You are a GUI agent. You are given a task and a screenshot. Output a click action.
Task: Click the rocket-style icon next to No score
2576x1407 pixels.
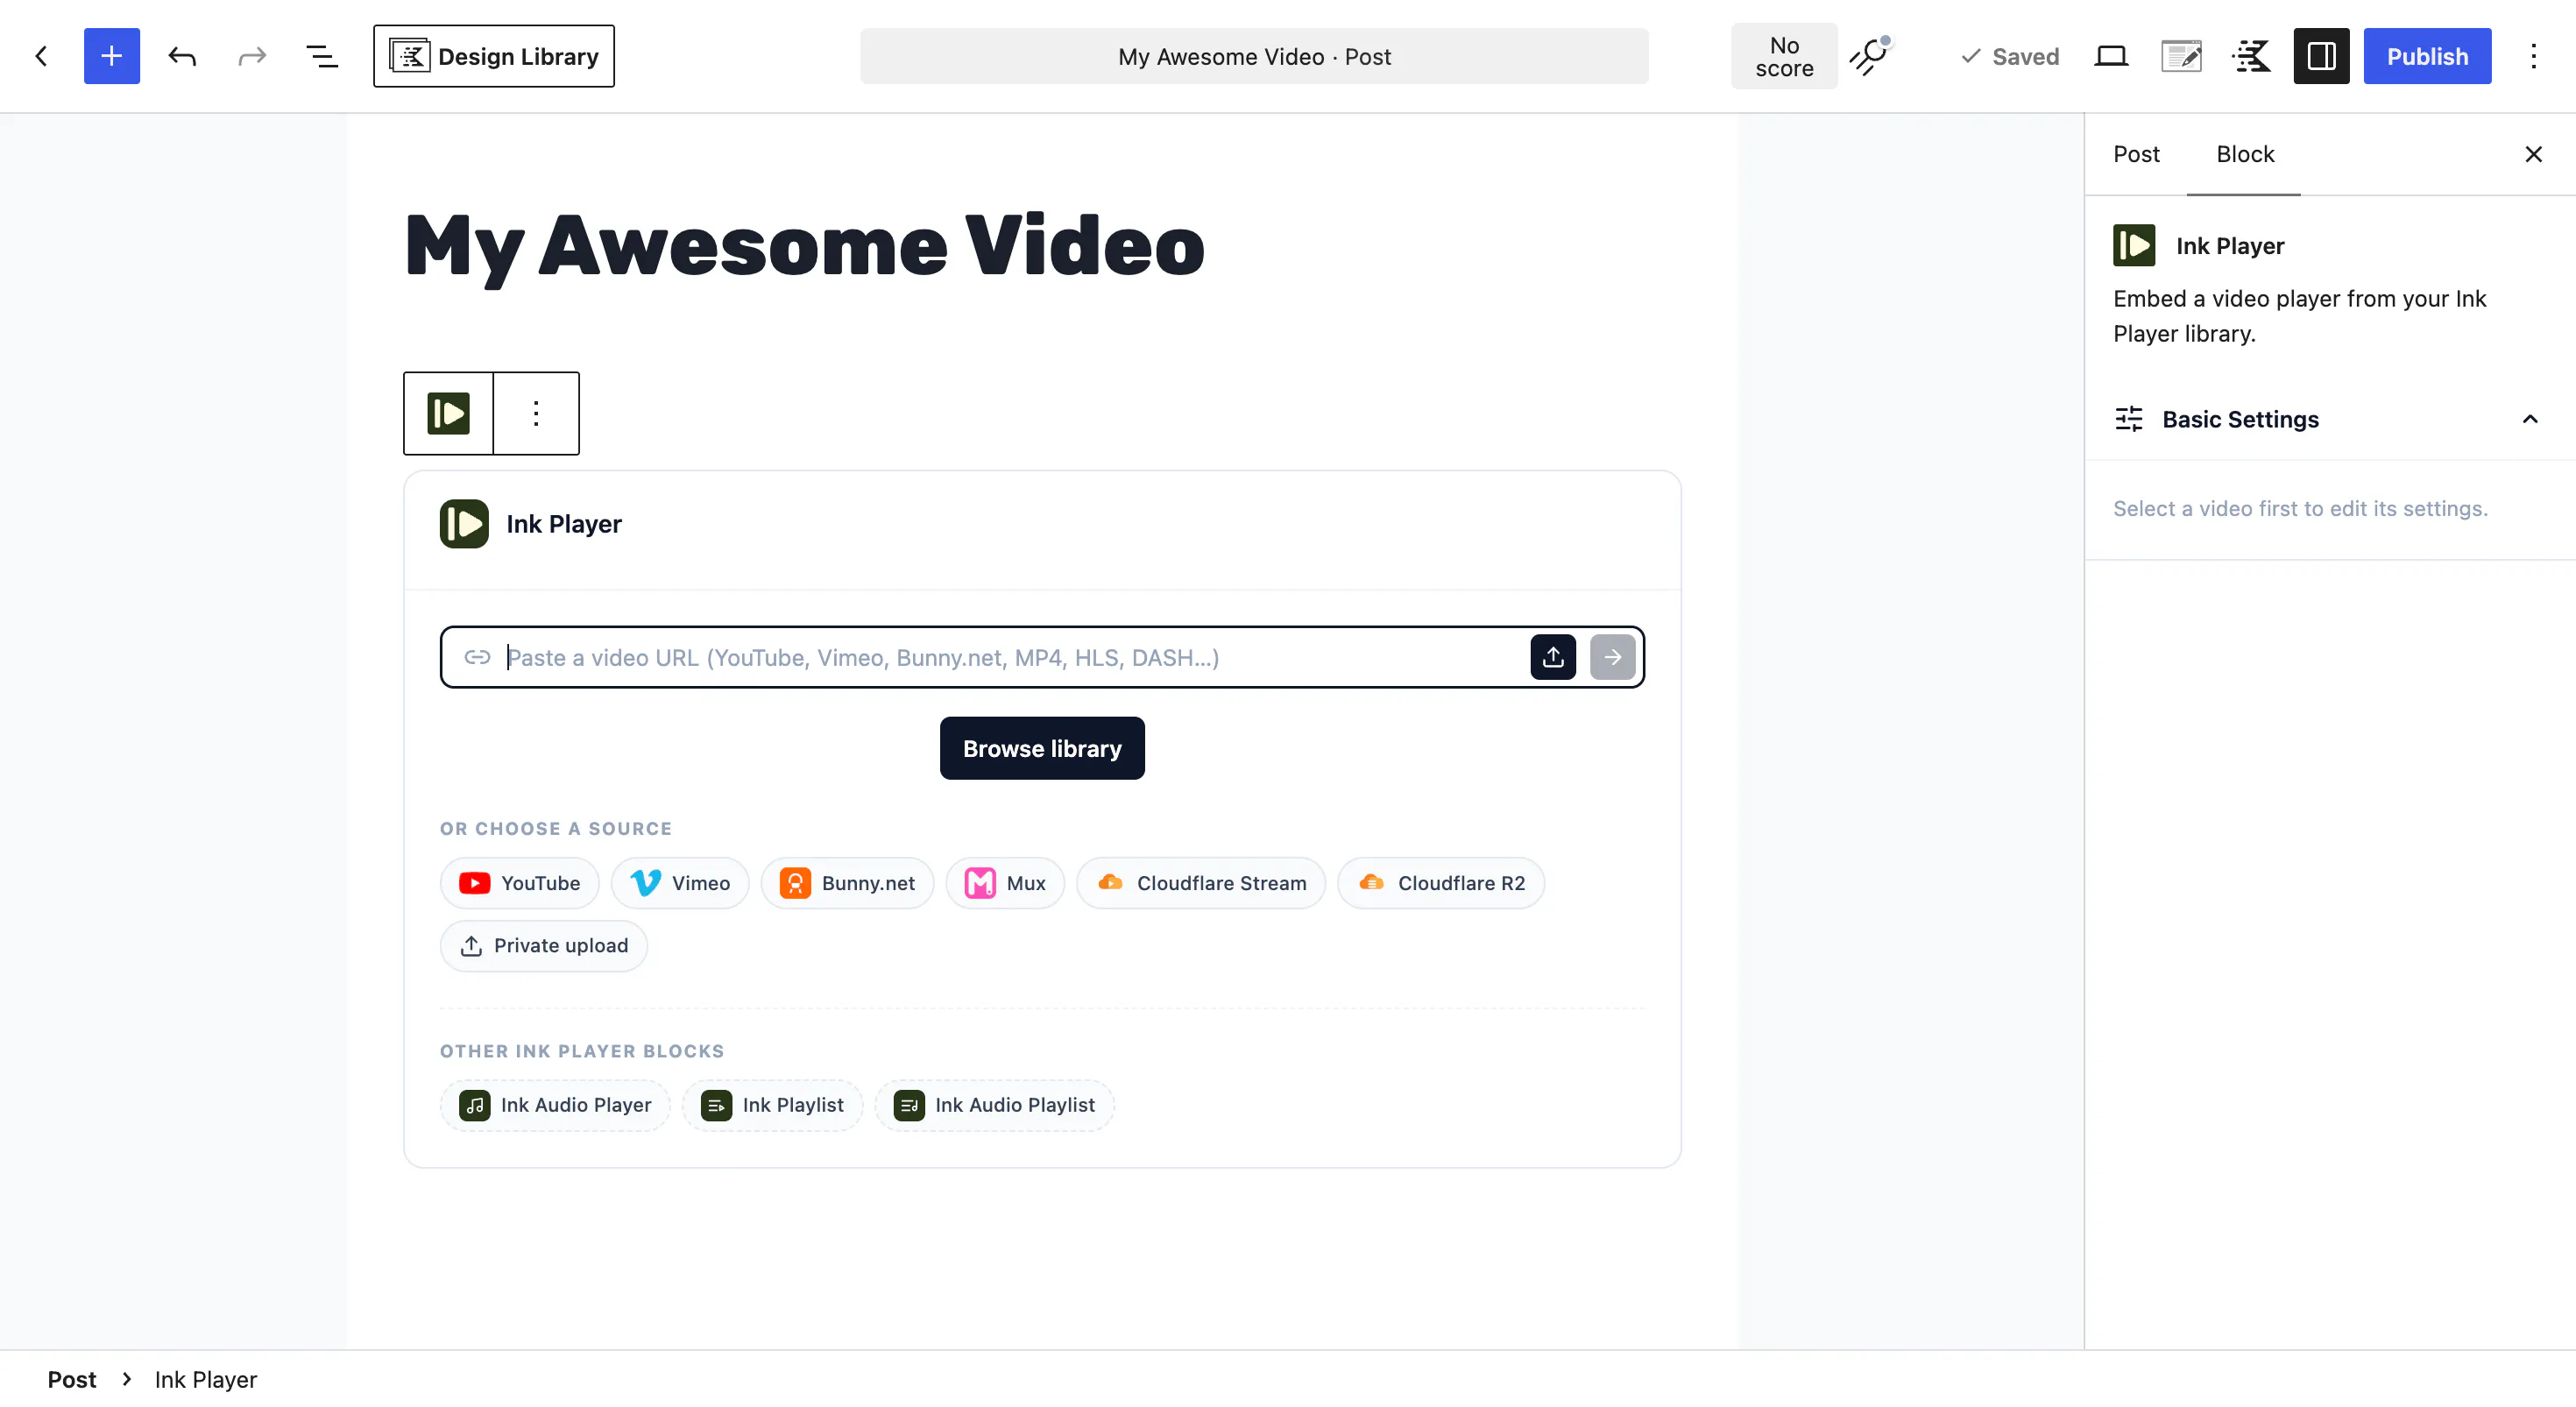pos(1869,56)
